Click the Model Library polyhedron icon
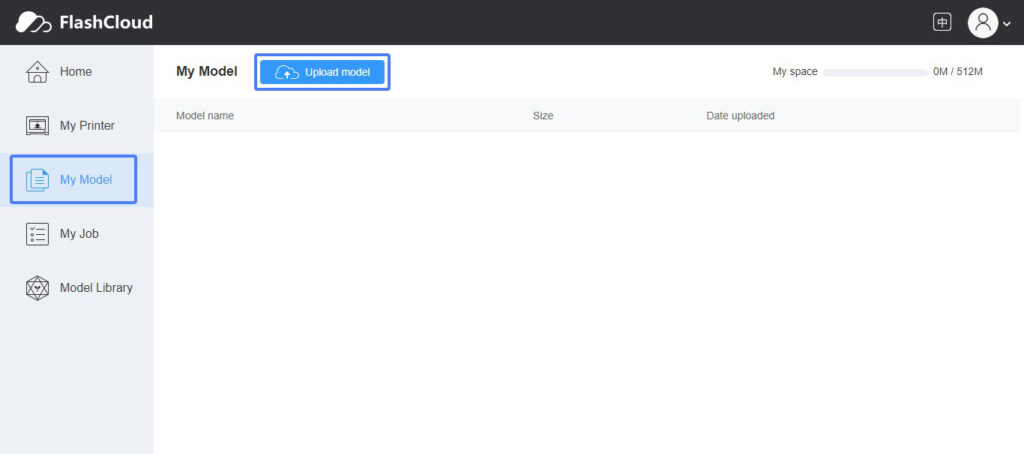Image resolution: width=1024 pixels, height=454 pixels. pyautogui.click(x=37, y=287)
